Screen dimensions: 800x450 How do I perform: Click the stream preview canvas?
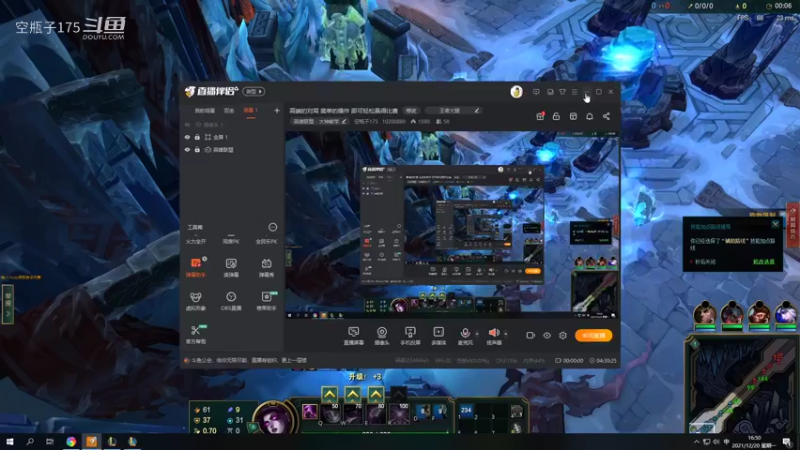pyautogui.click(x=452, y=225)
